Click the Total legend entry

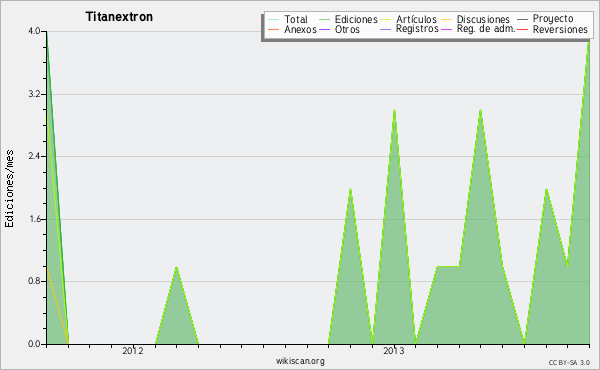[288, 19]
